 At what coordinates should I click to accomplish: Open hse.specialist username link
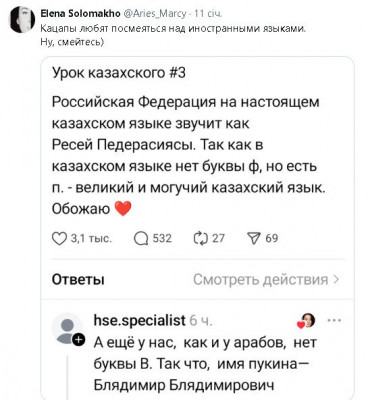[139, 321]
